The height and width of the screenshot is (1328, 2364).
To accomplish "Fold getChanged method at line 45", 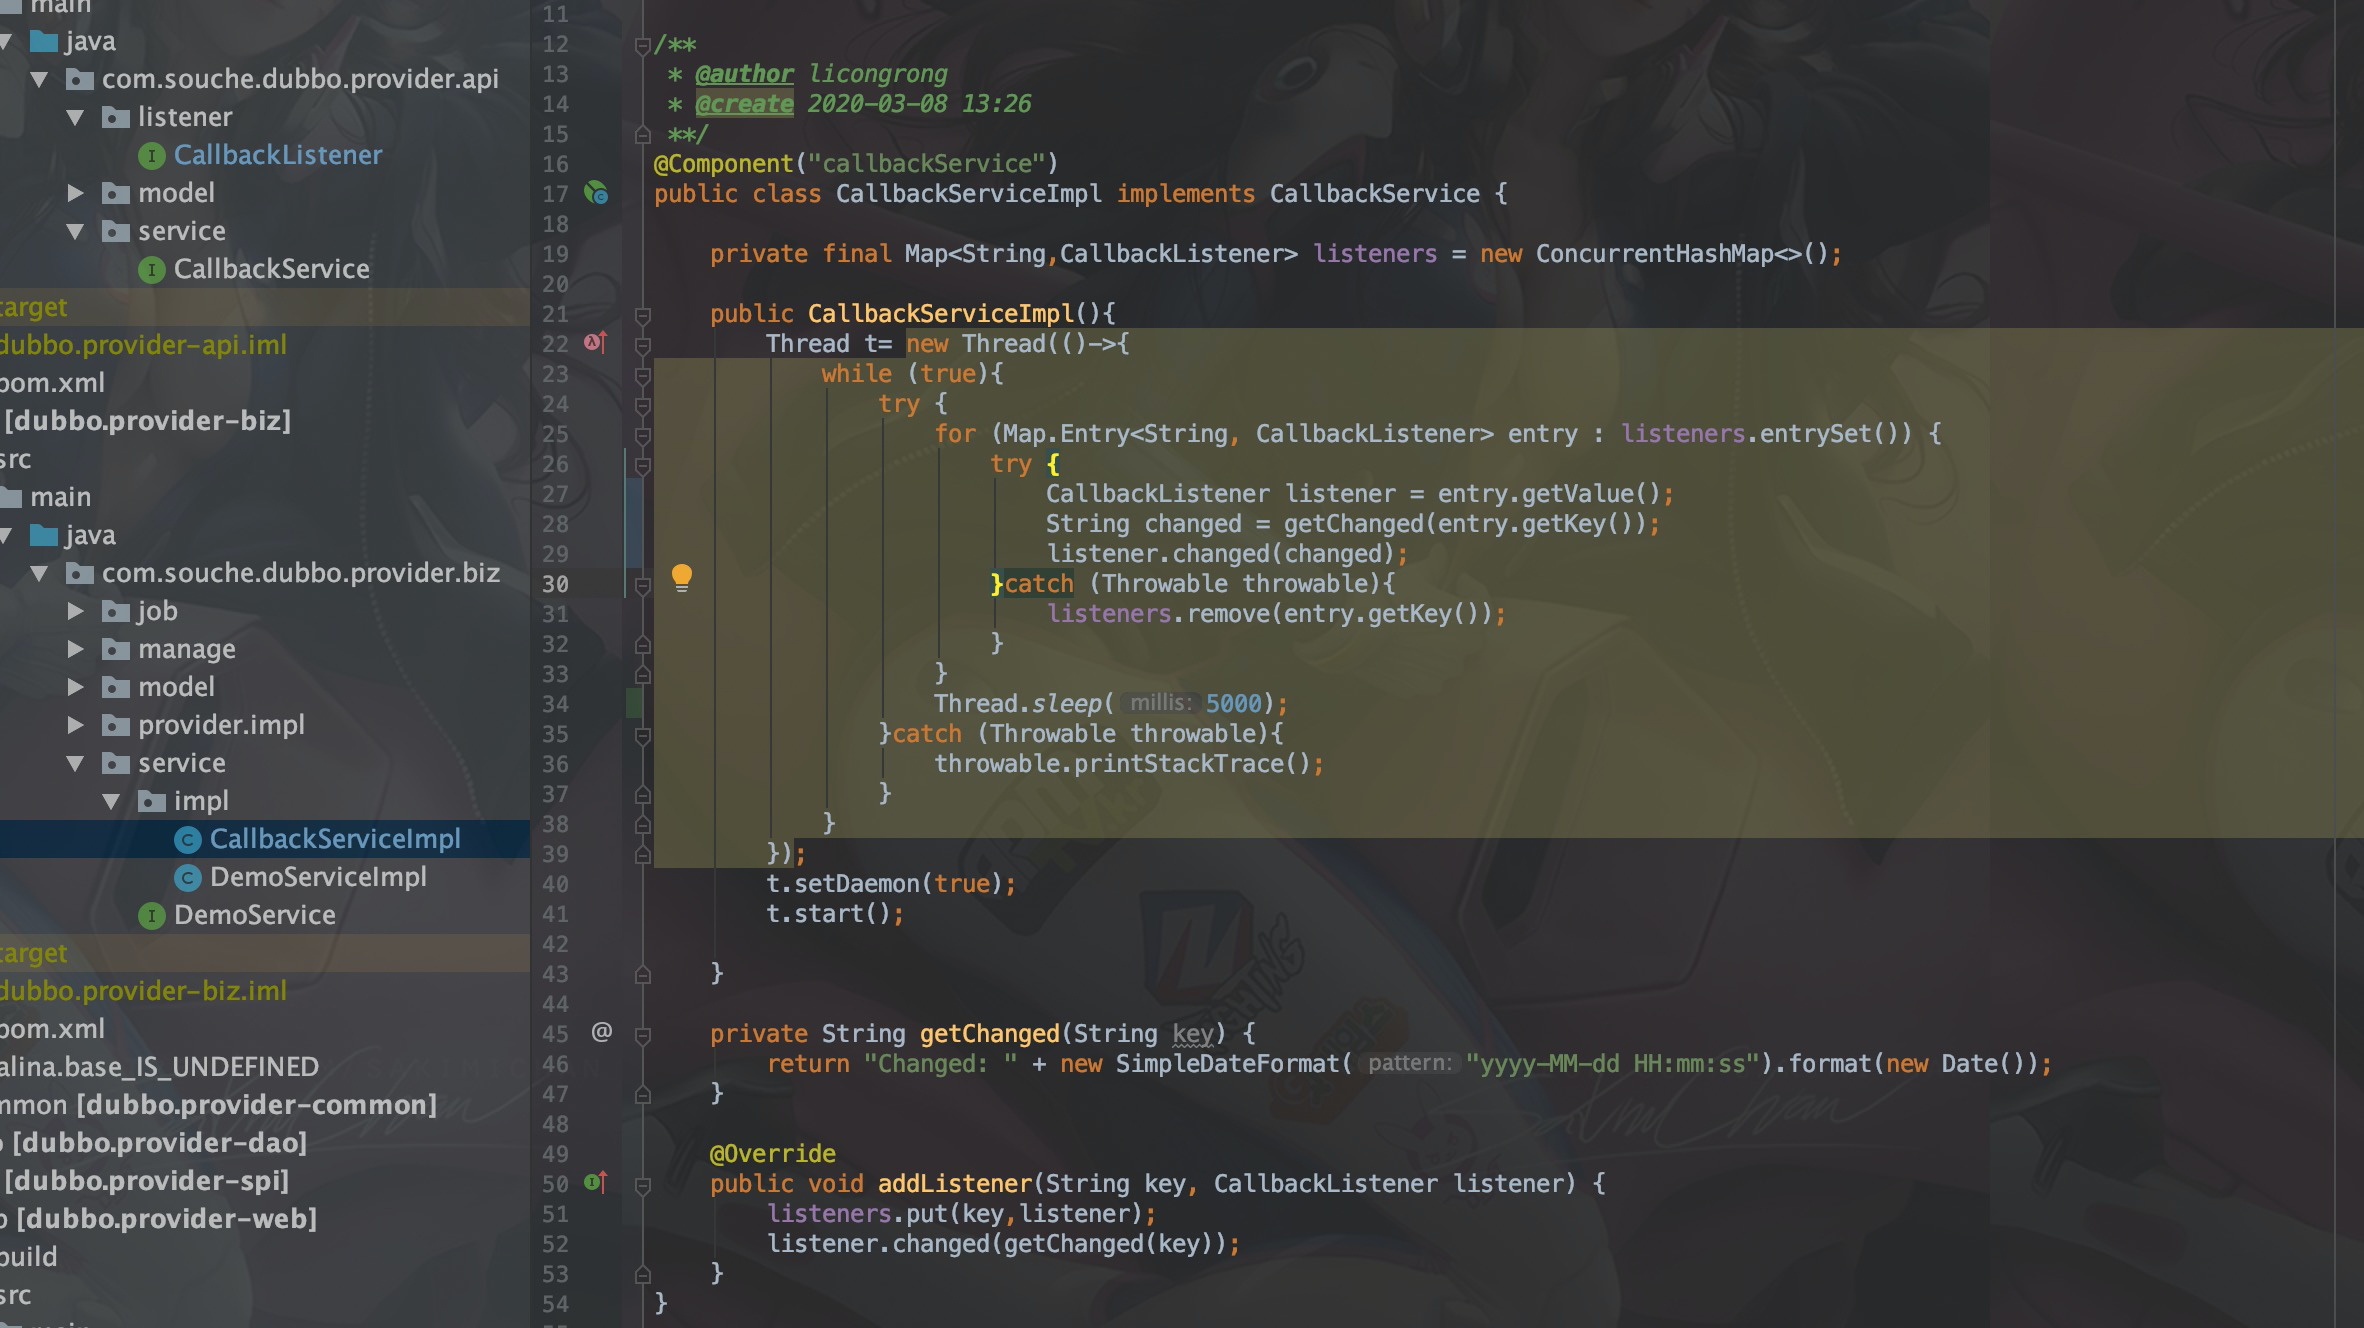I will pos(643,1035).
